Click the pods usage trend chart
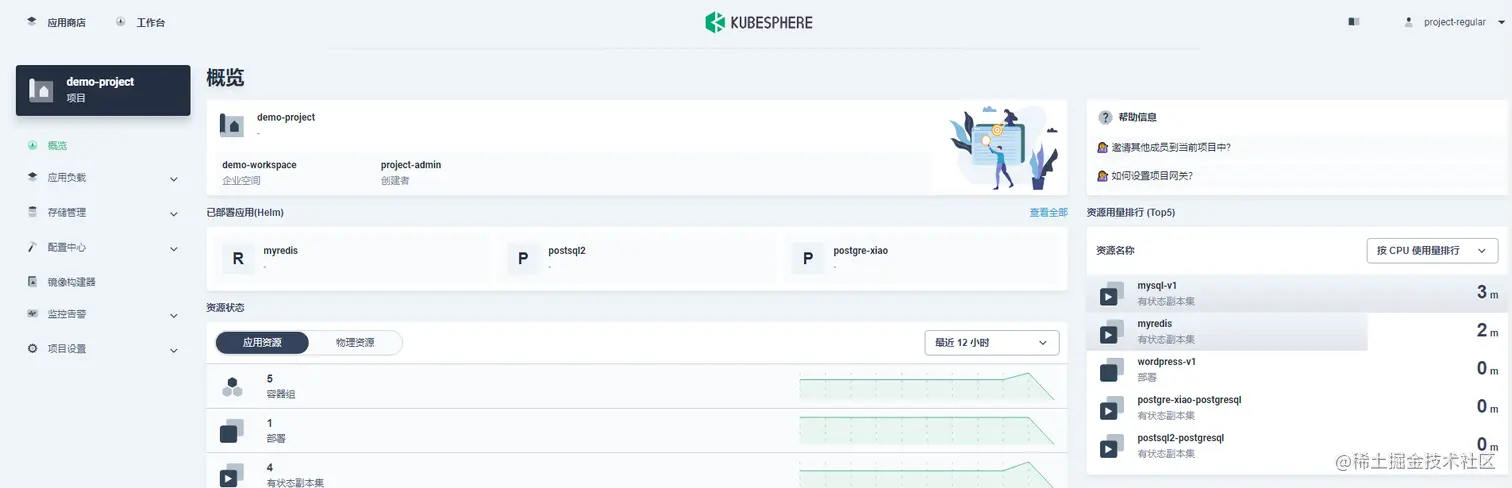This screenshot has height=488, width=1512. pos(927,386)
